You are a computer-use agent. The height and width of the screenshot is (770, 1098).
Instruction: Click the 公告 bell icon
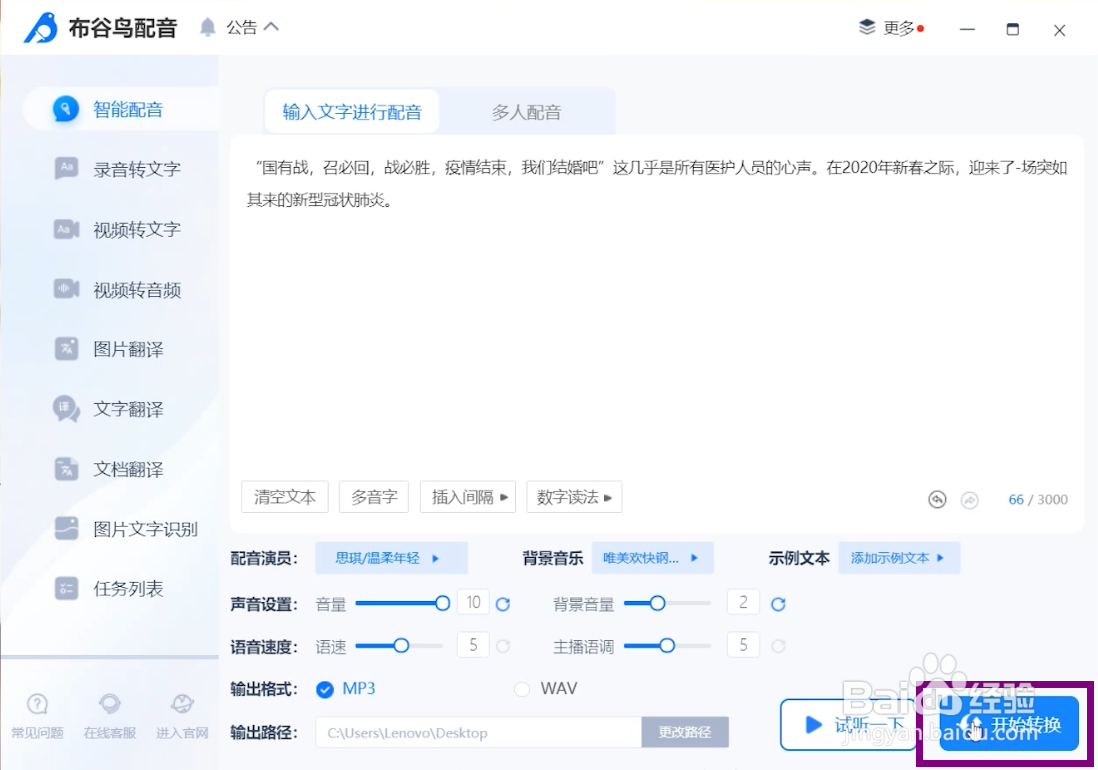pos(207,27)
